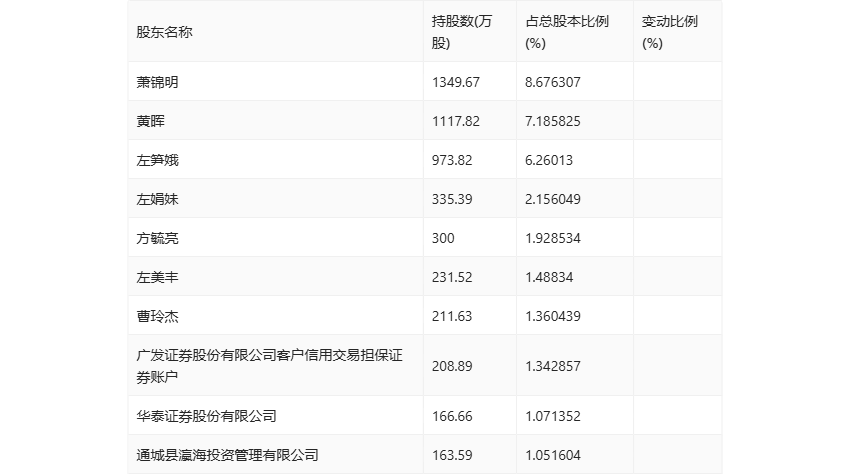This screenshot has height=474, width=850.
Task: Click shareholding value 163.59
Action: pos(452,455)
